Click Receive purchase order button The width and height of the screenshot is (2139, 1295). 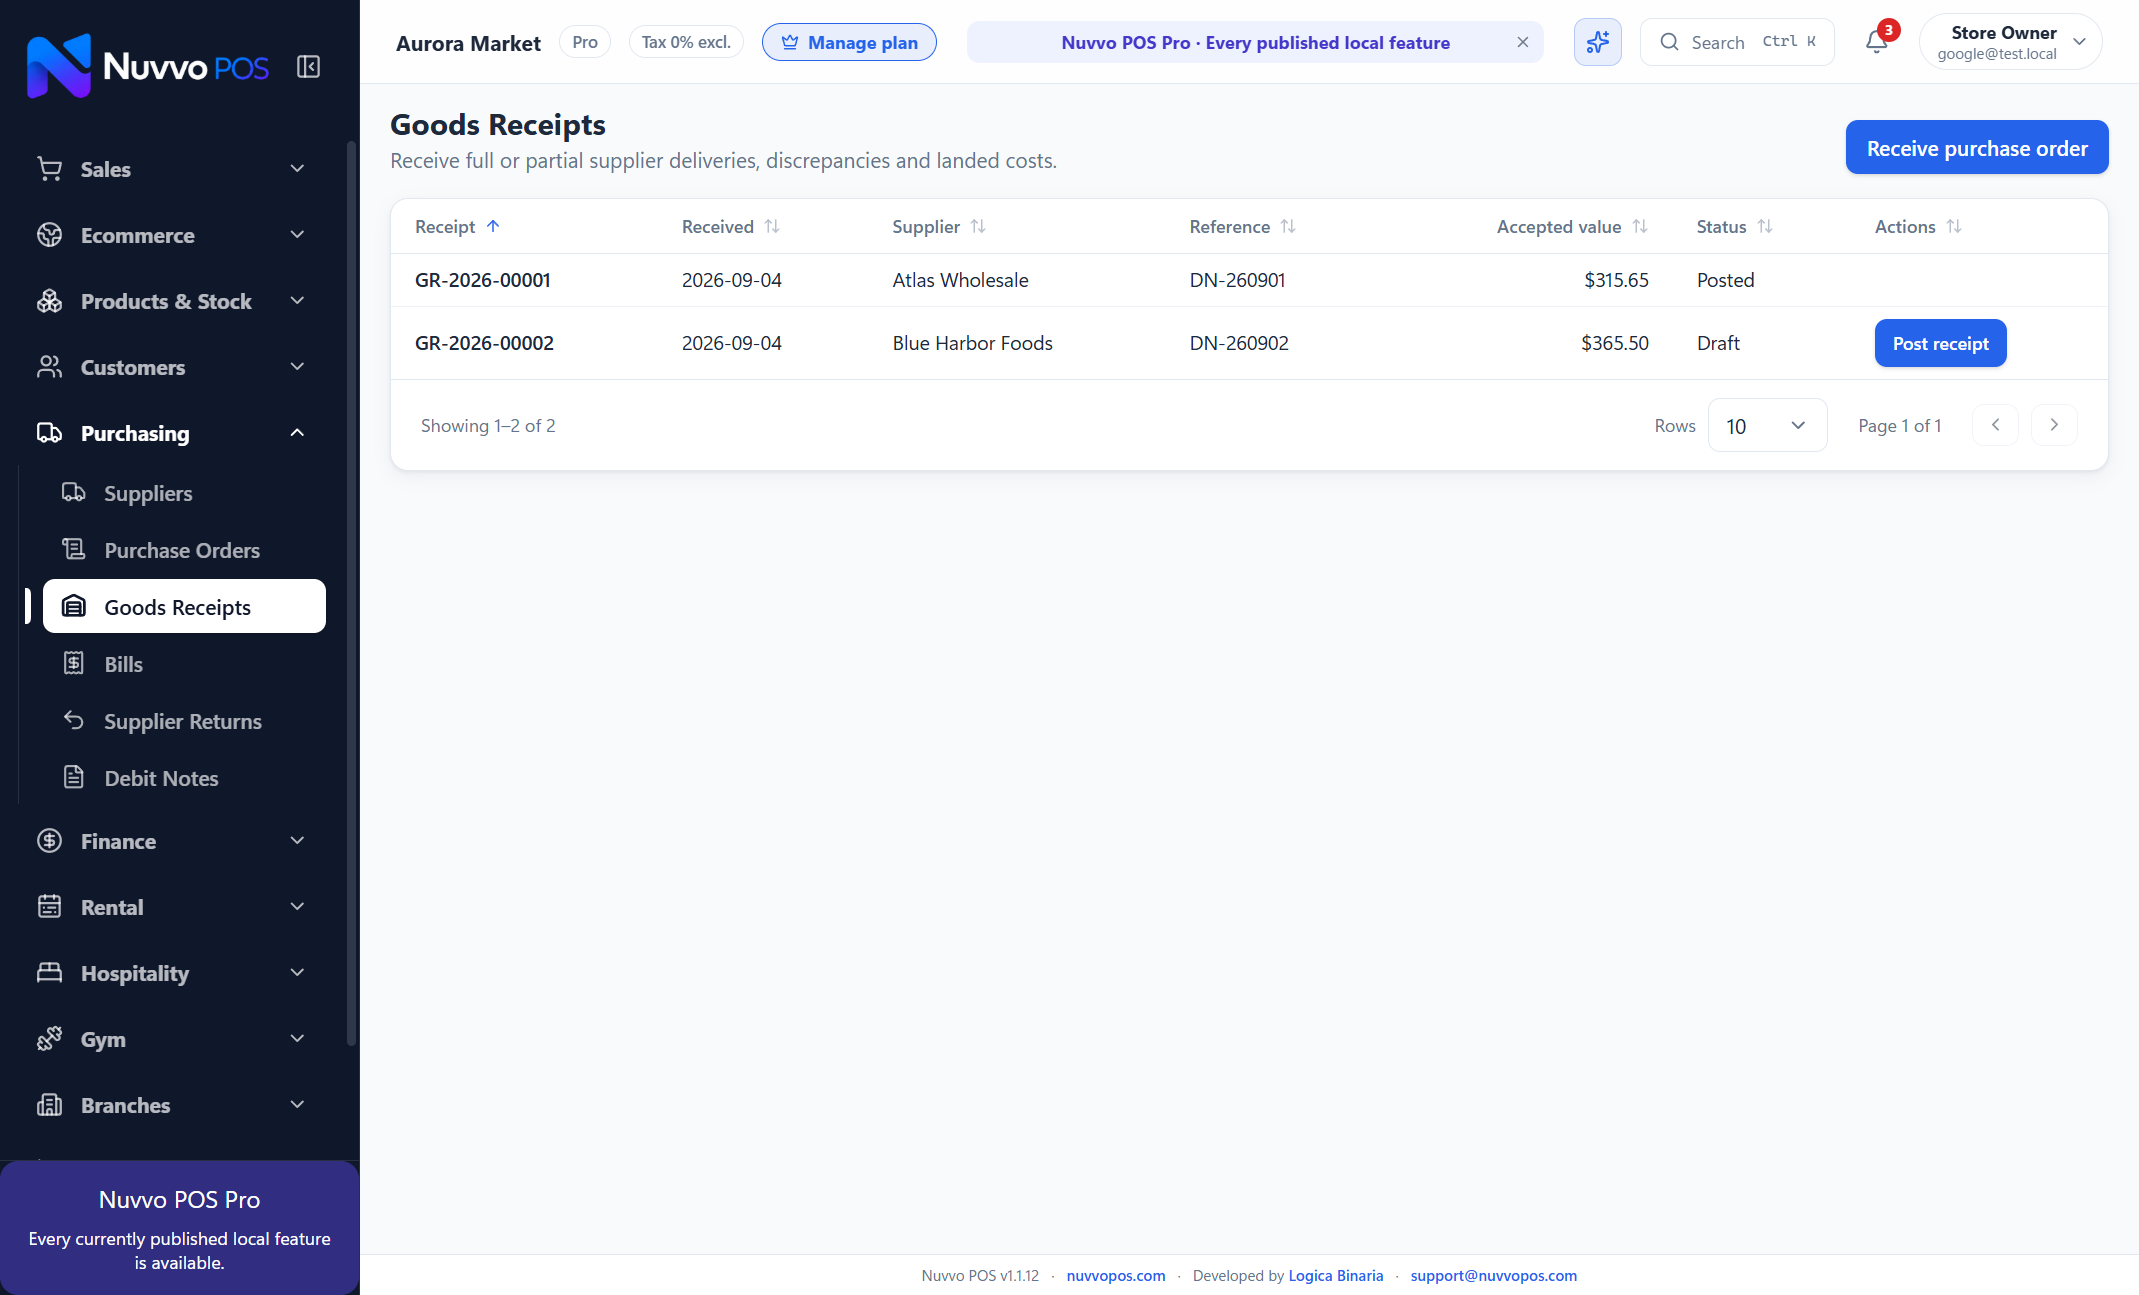pyautogui.click(x=1977, y=148)
